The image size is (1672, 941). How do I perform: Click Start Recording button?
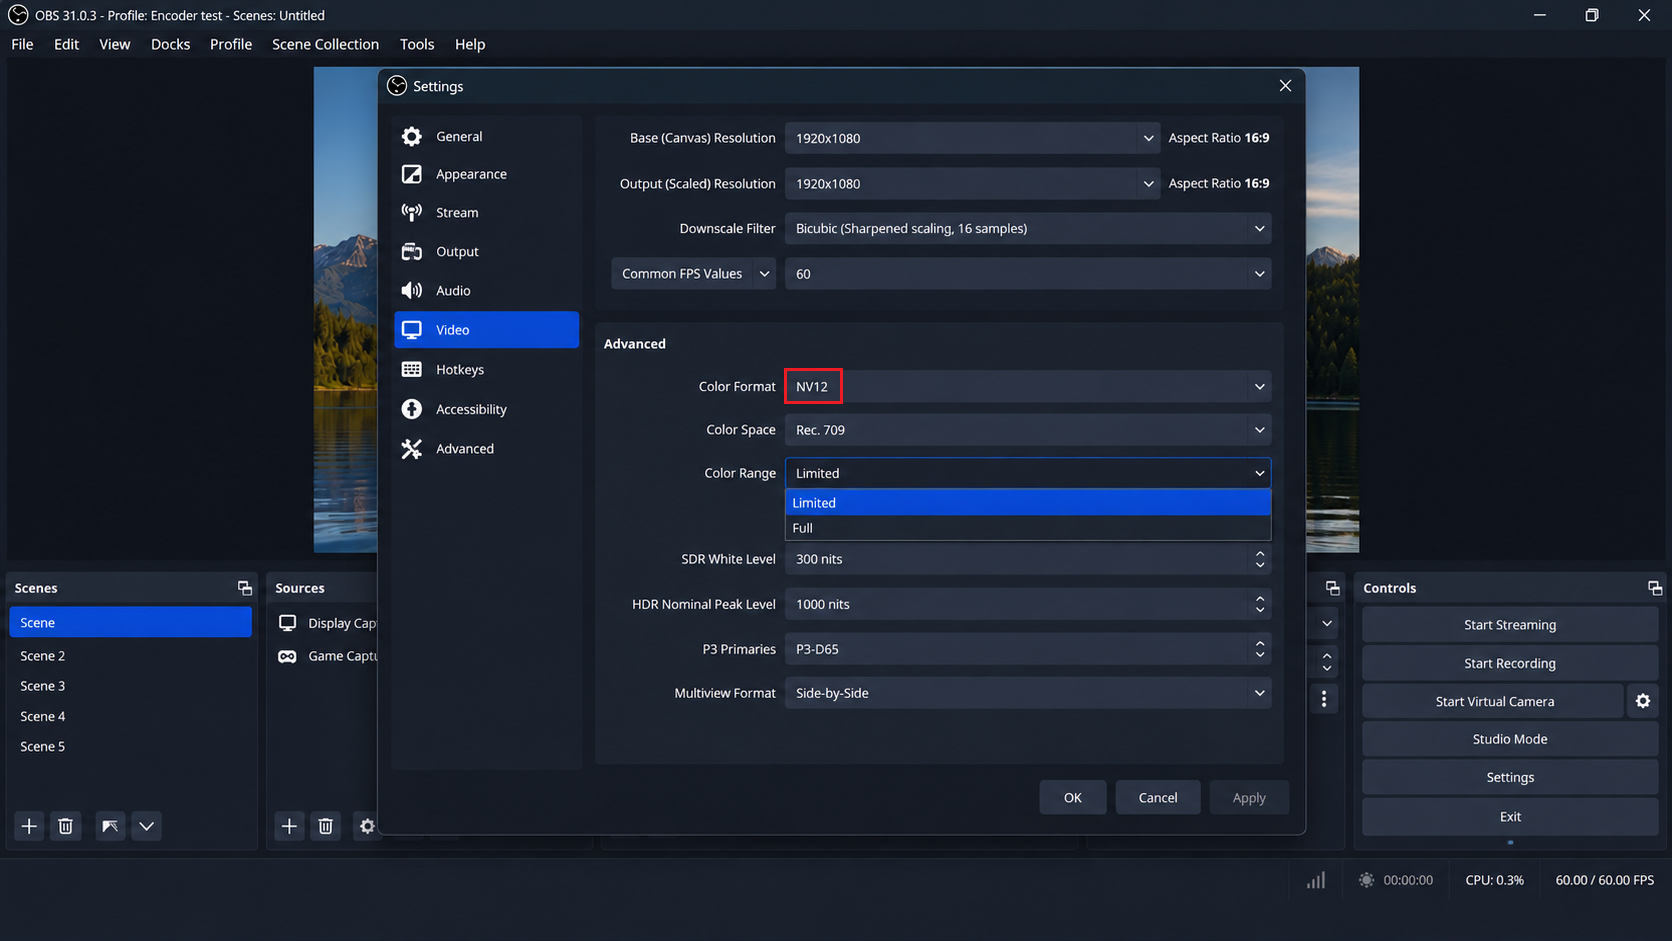(x=1510, y=663)
